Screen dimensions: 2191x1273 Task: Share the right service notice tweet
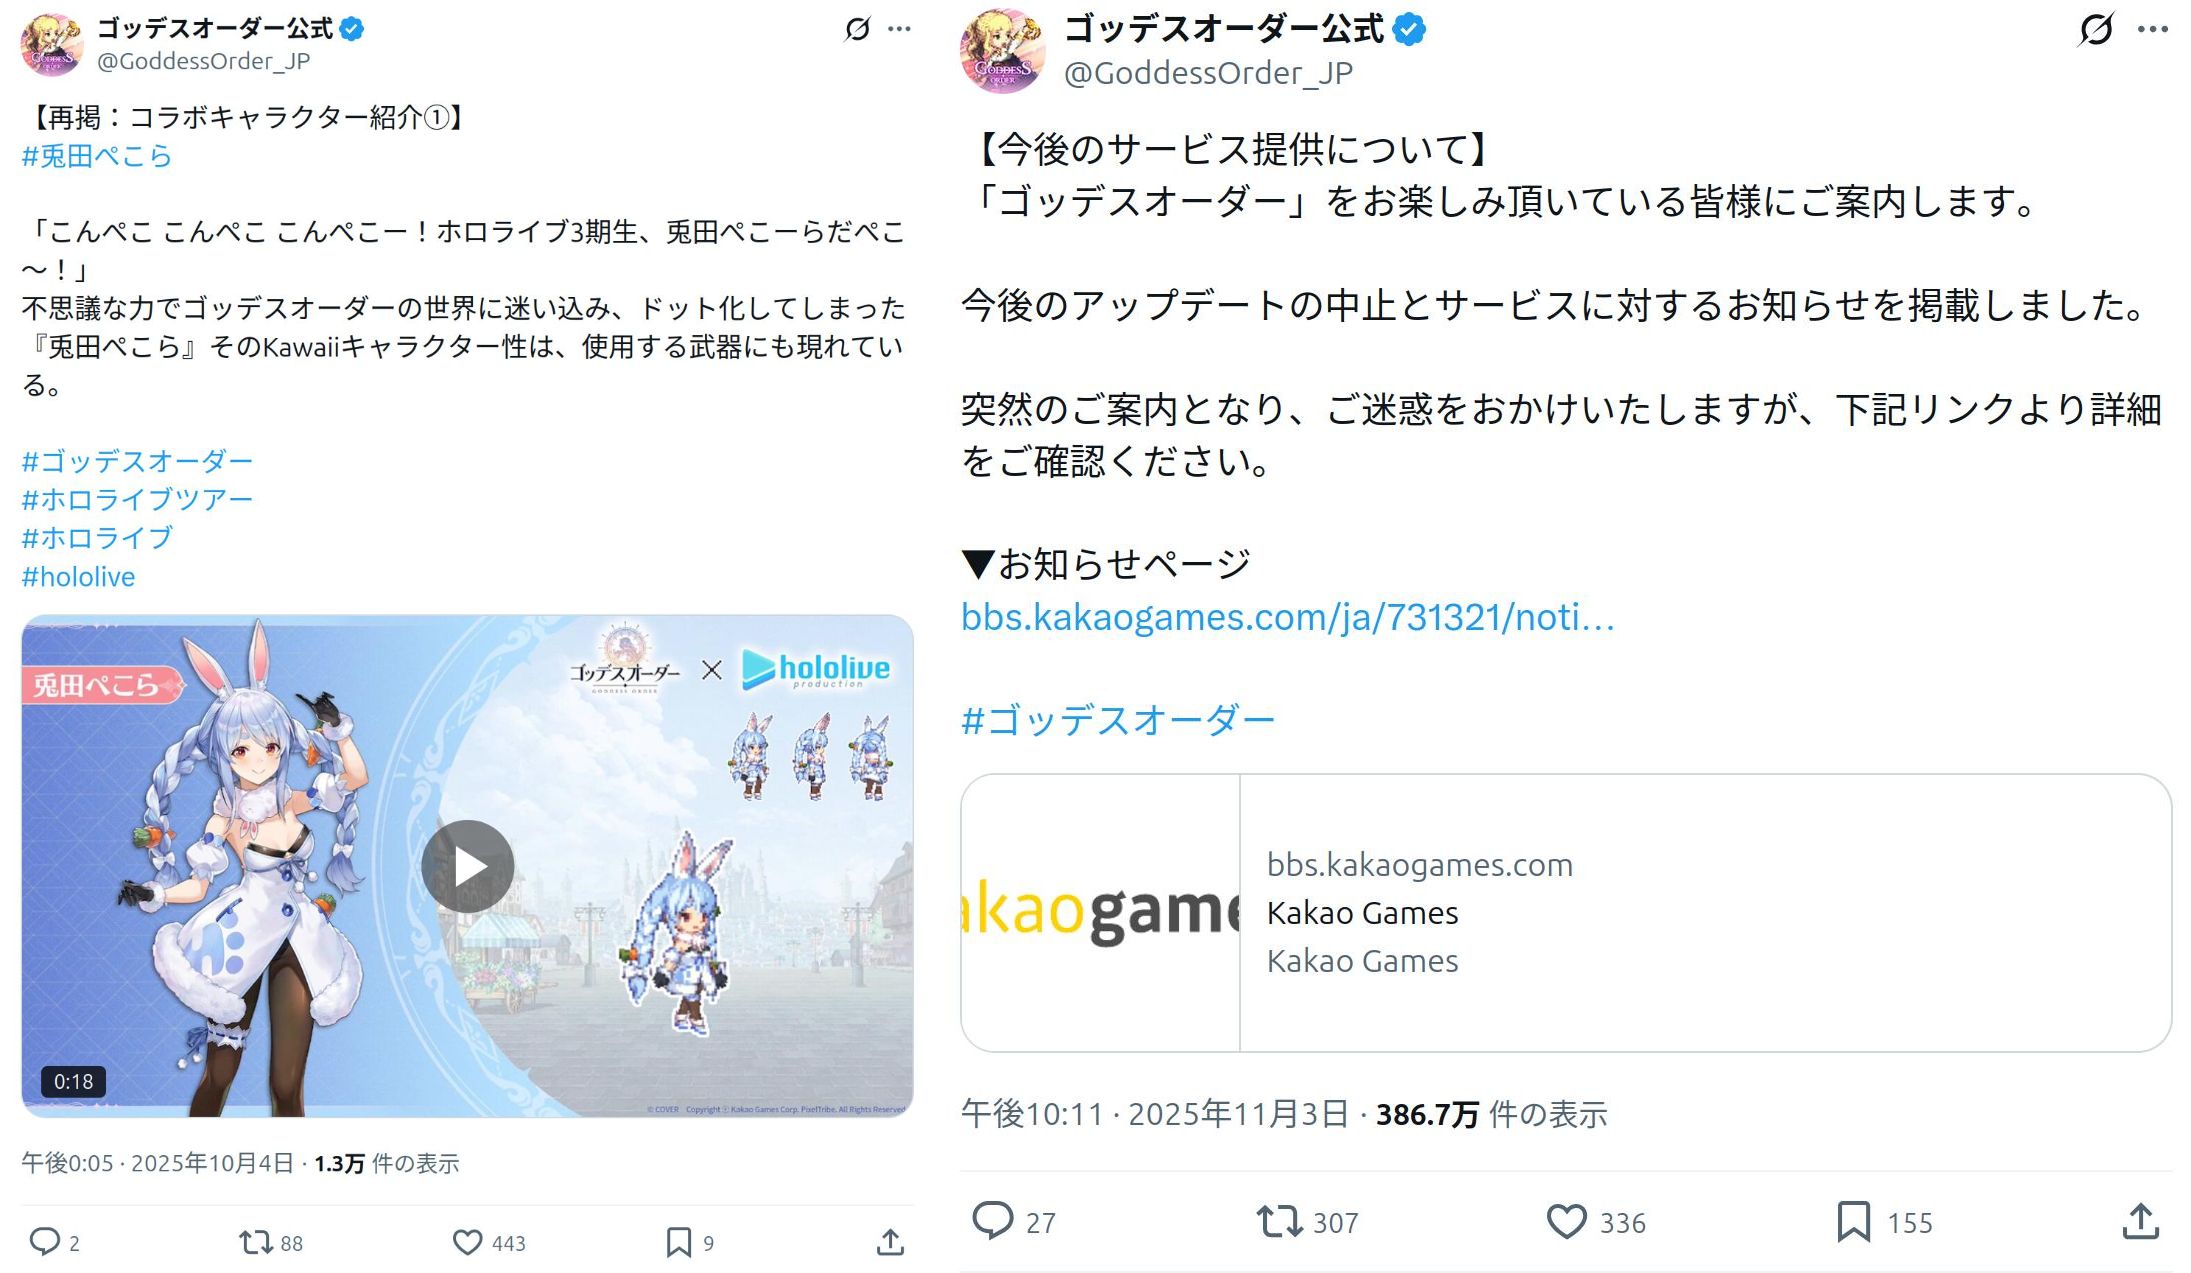tap(2140, 1221)
